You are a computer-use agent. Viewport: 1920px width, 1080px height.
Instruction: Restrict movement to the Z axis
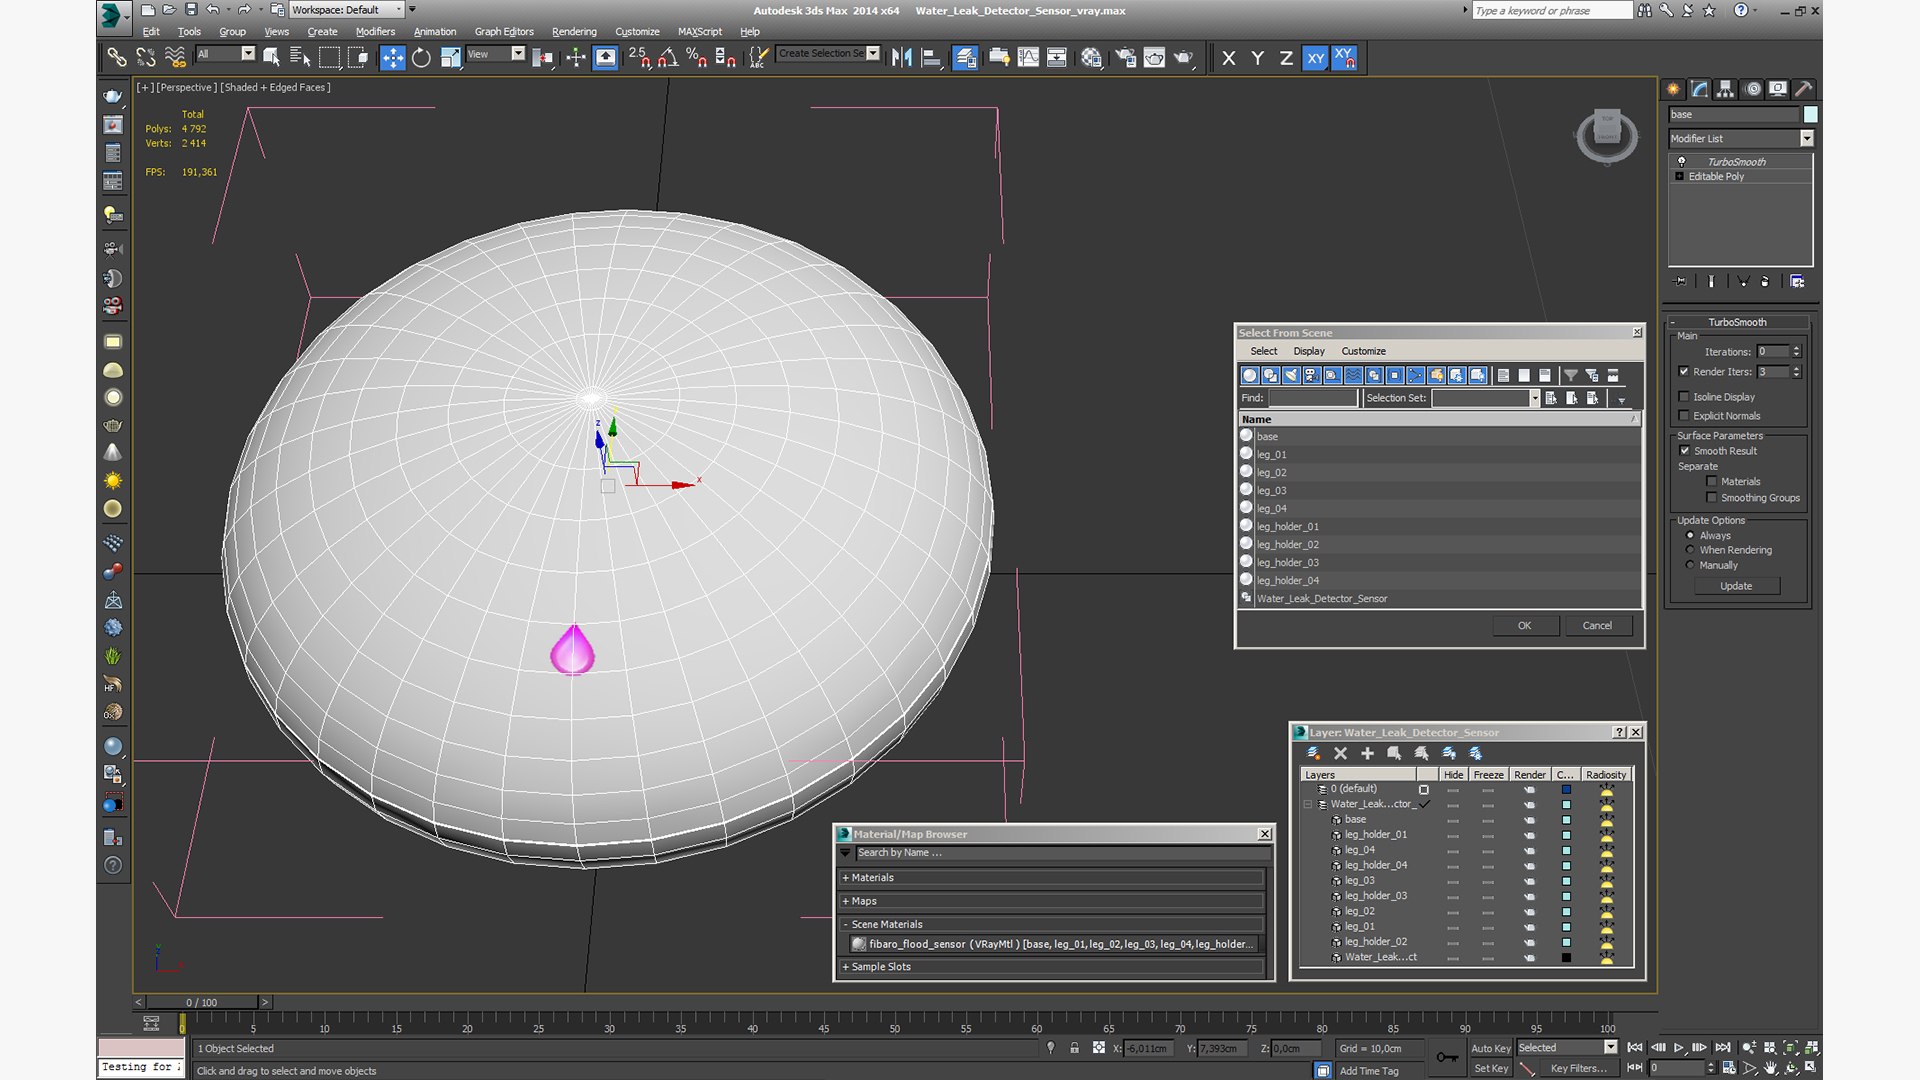[1286, 58]
